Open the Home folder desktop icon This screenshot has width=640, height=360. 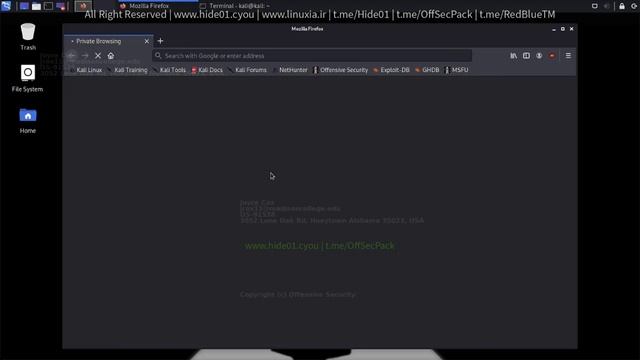coord(28,121)
